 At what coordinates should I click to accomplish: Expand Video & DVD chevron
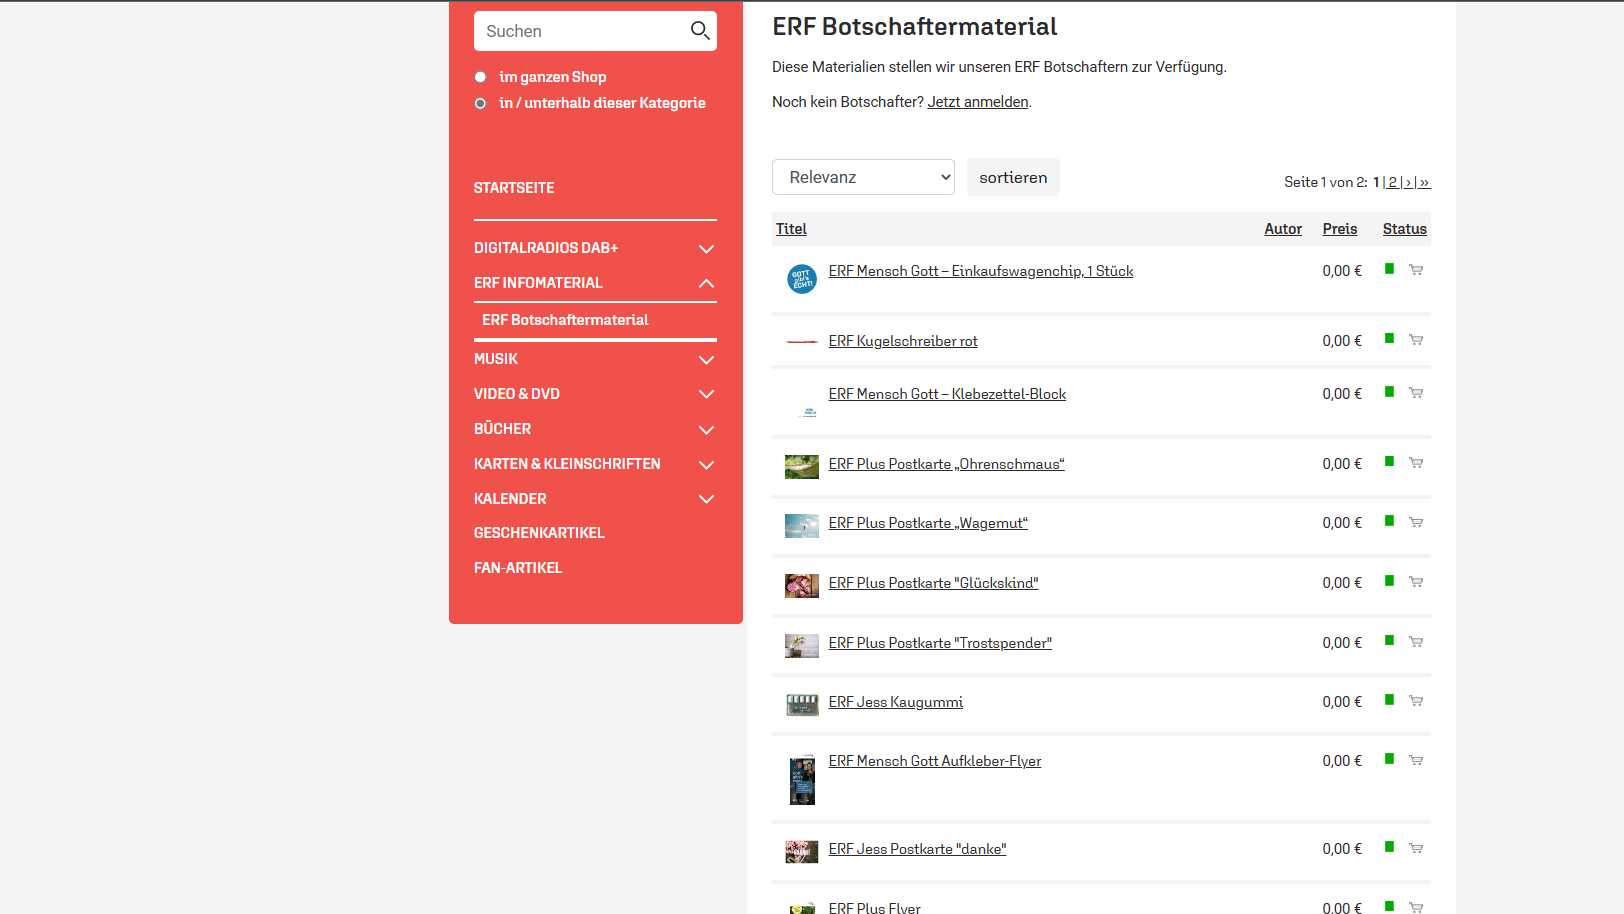click(x=706, y=394)
